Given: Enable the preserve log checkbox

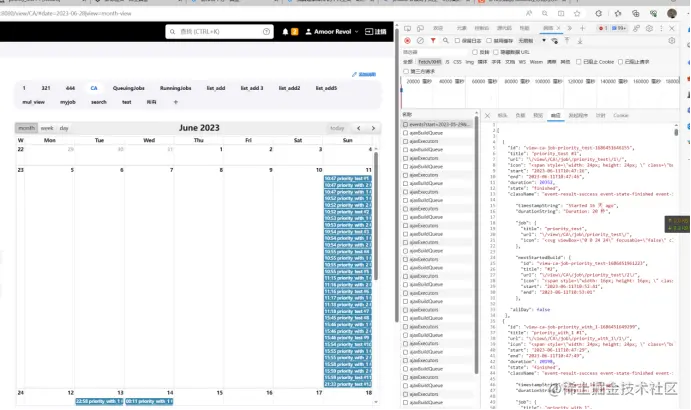Looking at the screenshot, I should [457, 41].
